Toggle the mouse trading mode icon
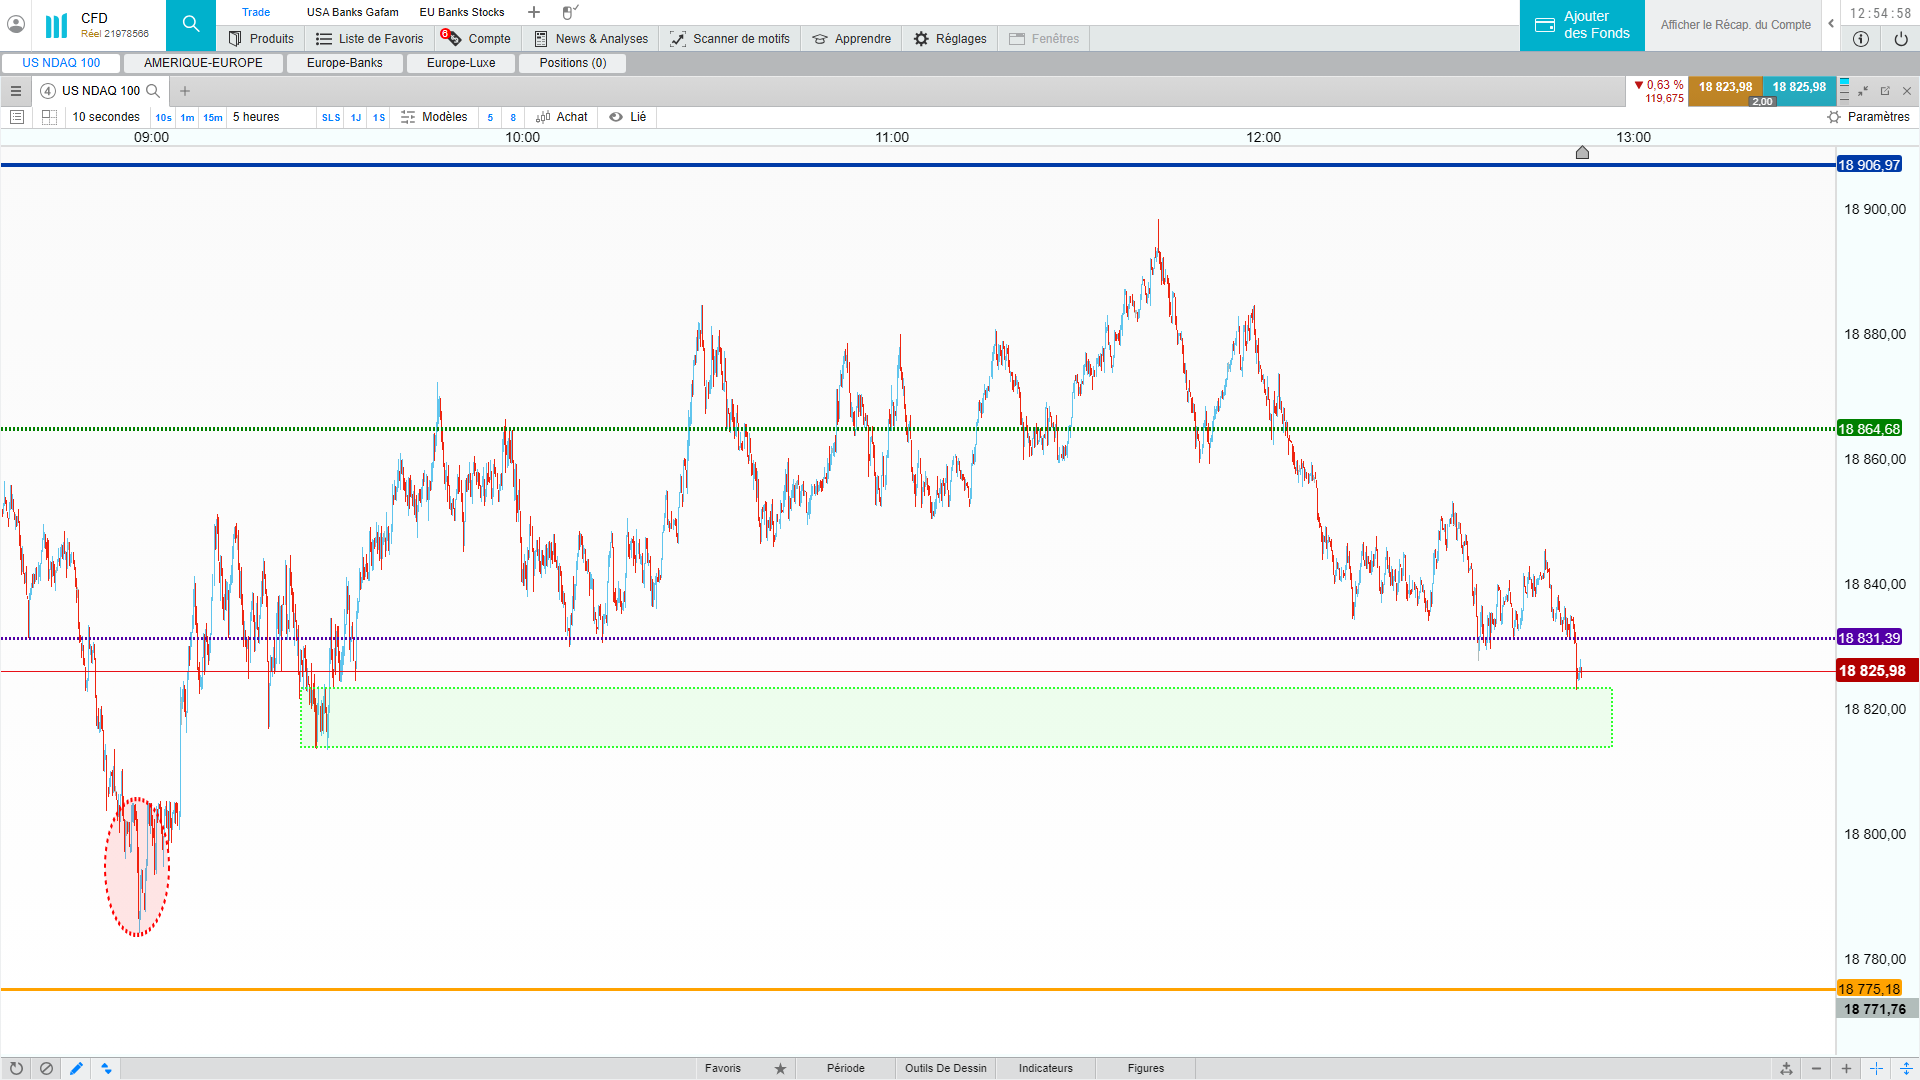This screenshot has height=1080, width=1920. click(x=569, y=12)
